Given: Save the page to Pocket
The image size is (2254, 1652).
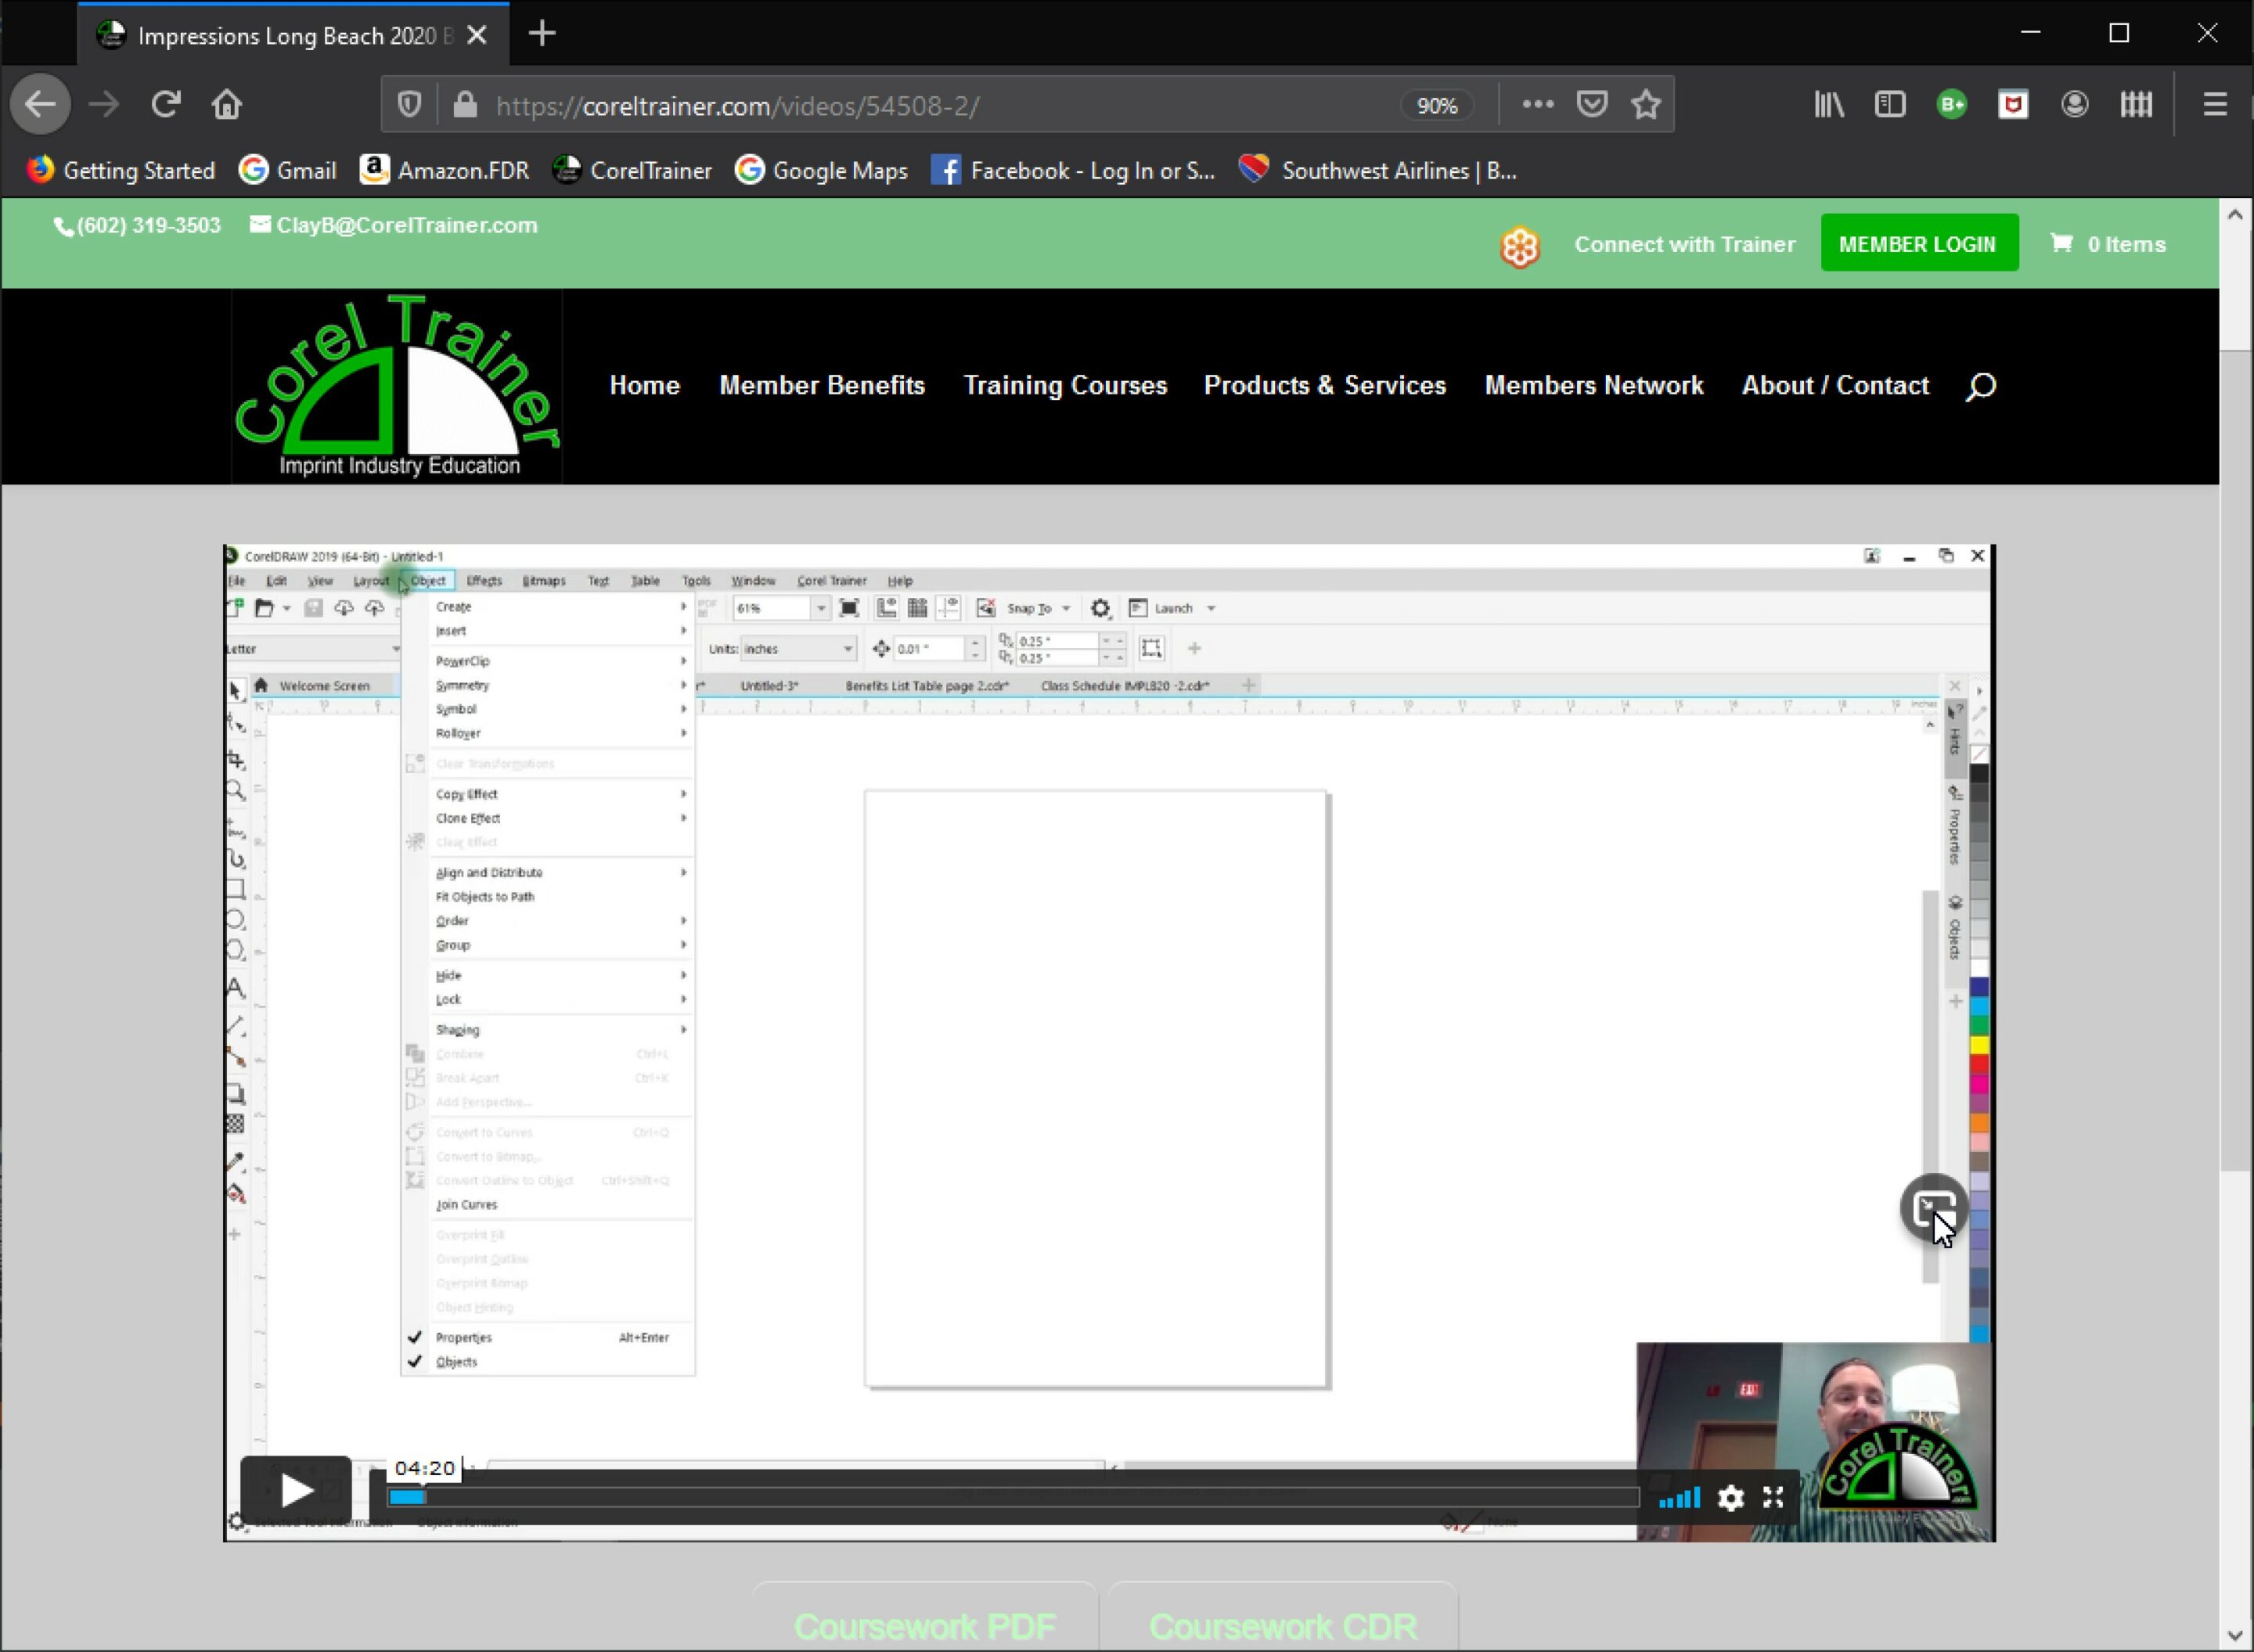Looking at the screenshot, I should (1592, 104).
